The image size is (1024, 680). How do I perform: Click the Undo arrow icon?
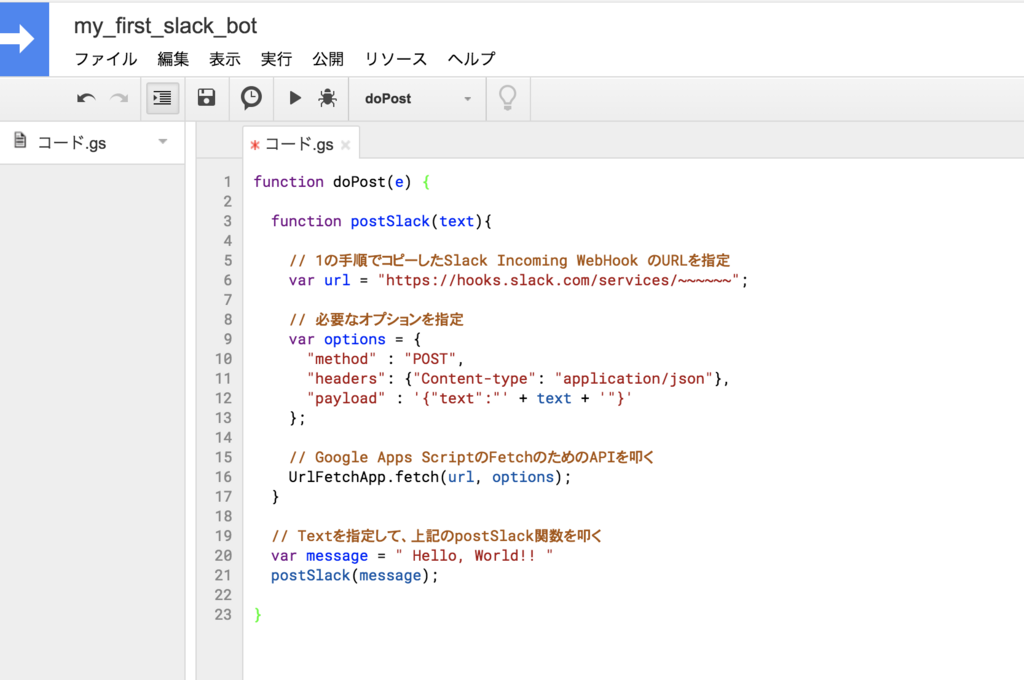(86, 99)
